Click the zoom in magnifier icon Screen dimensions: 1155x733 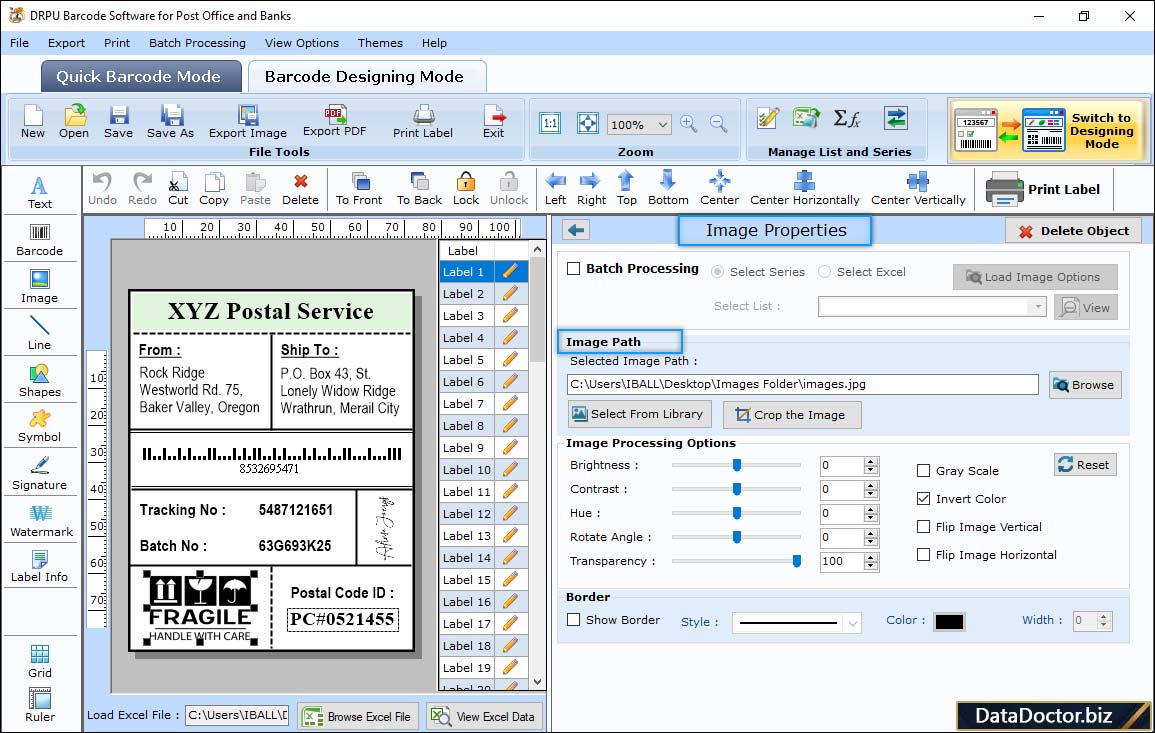tap(689, 124)
